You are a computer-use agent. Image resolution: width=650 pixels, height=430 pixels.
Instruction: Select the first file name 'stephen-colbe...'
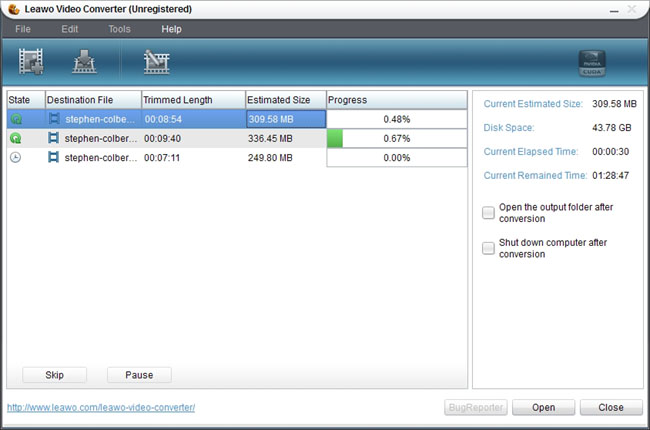100,119
